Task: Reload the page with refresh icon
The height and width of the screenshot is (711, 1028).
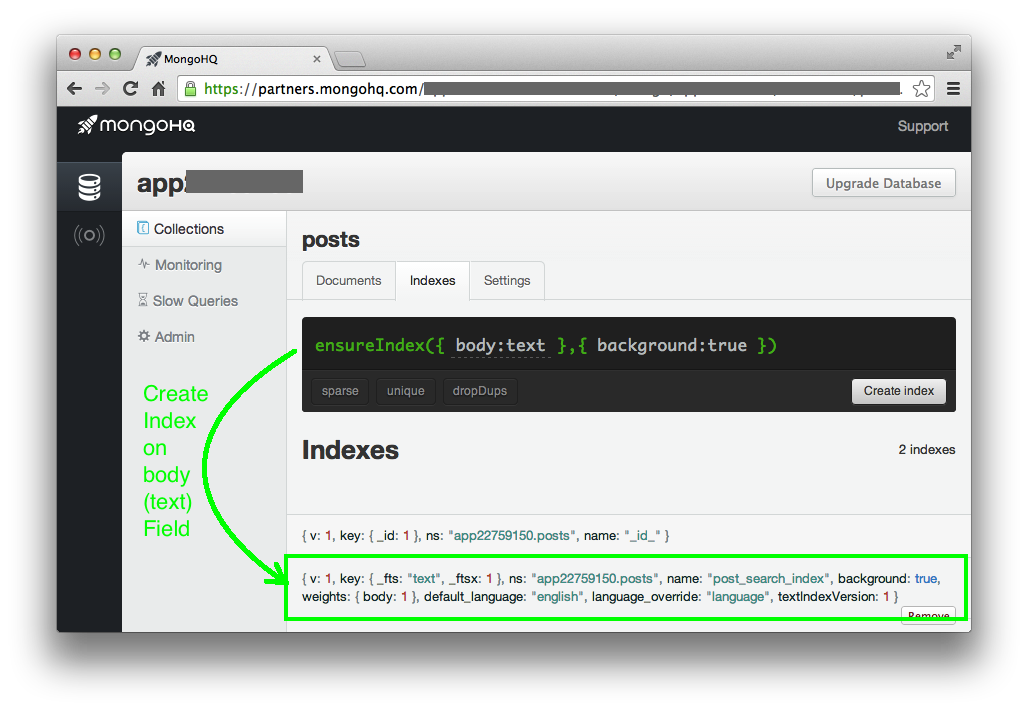Action: [130, 89]
